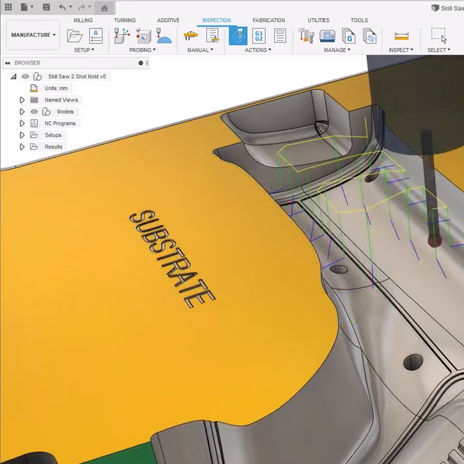Open the Post Library G document icon
Screen dimensions: 464x464
pos(349,36)
